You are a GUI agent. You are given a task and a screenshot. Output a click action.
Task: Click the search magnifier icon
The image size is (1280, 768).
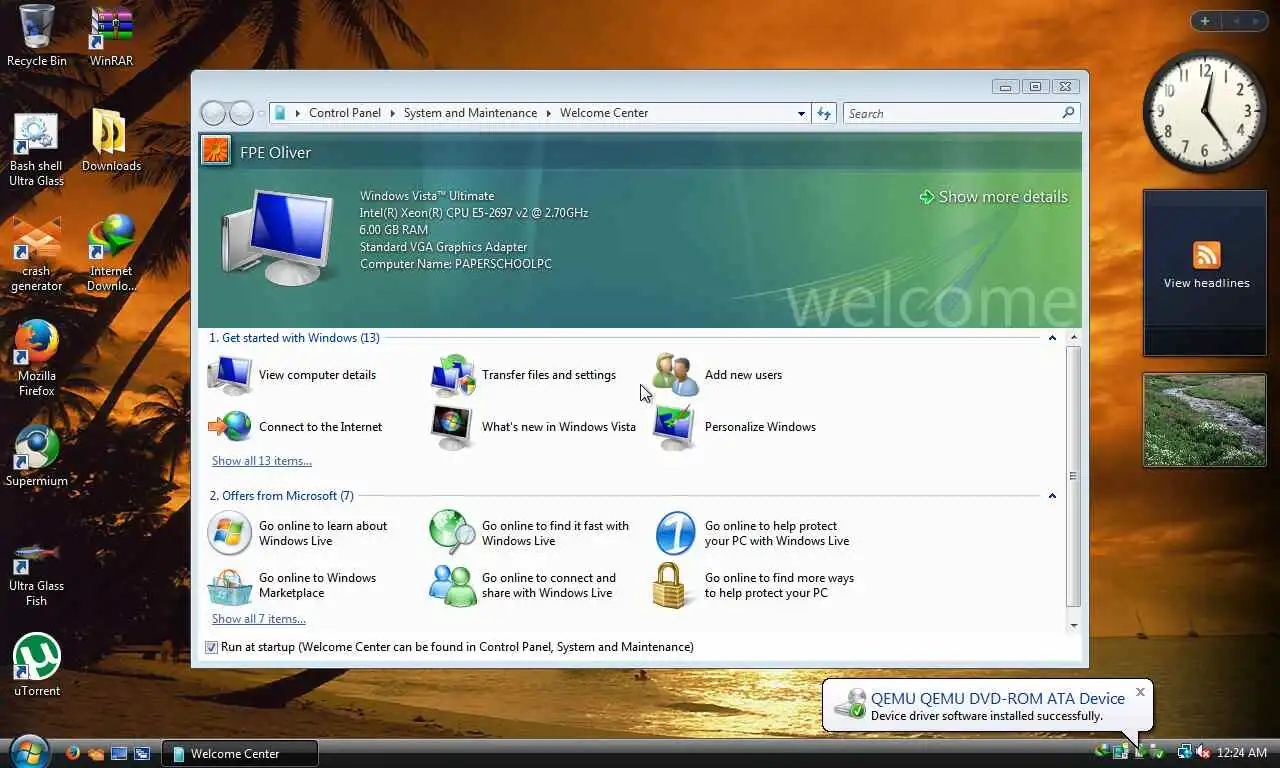[1068, 113]
